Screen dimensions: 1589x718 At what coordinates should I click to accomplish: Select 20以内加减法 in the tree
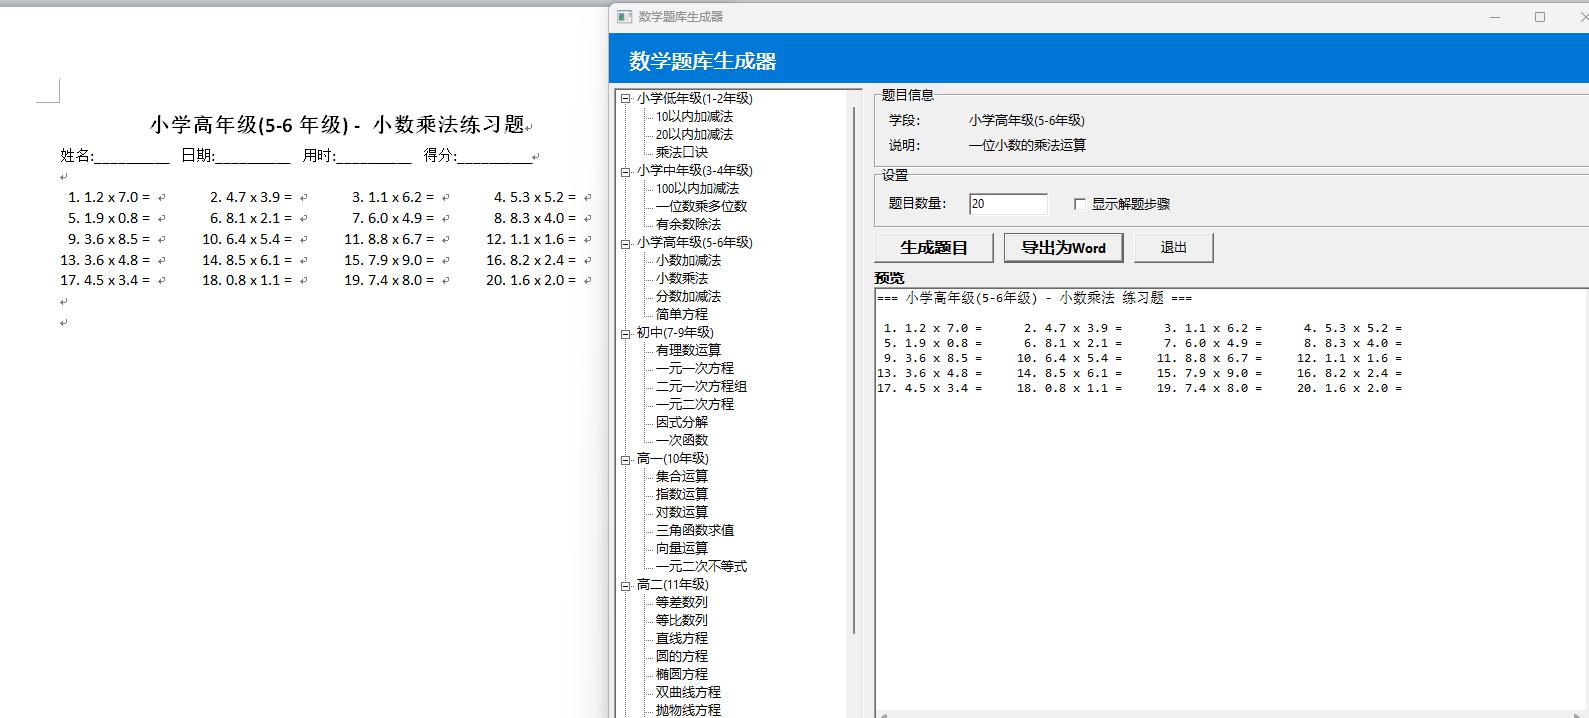tap(694, 135)
